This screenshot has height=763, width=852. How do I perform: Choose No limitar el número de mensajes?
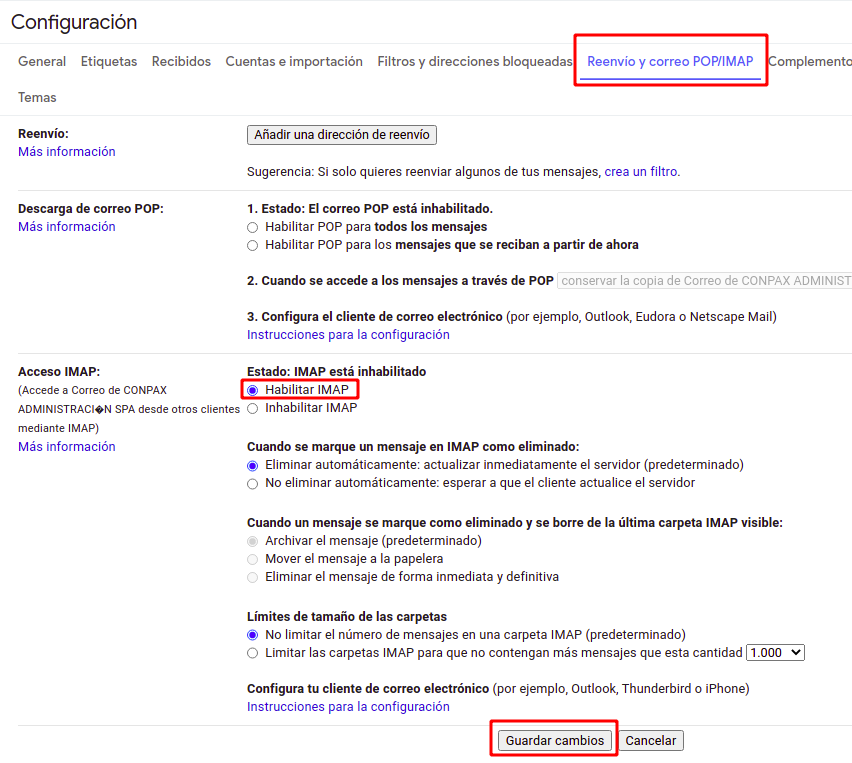click(252, 635)
